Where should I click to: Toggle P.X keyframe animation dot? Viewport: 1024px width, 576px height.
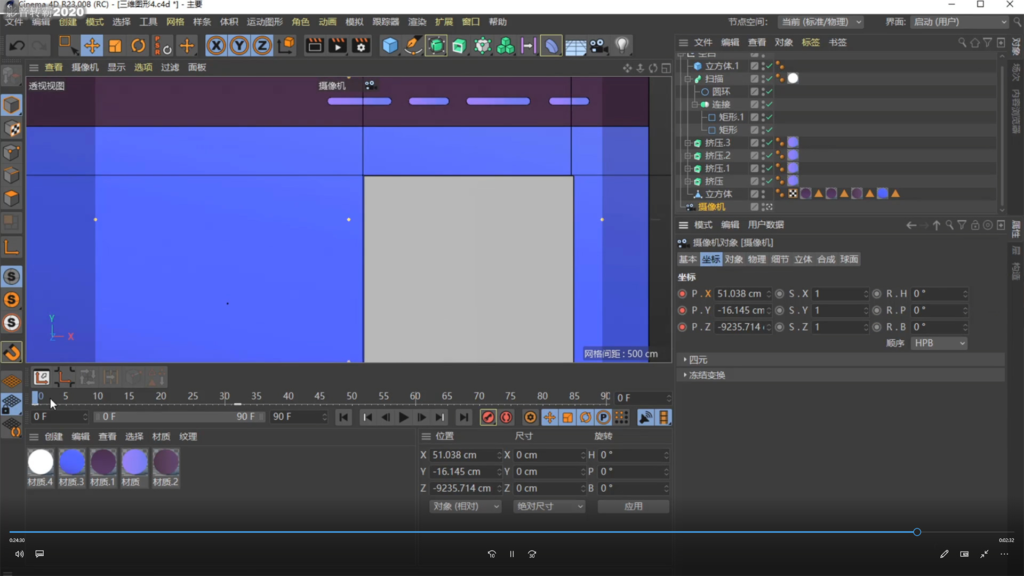pos(683,294)
